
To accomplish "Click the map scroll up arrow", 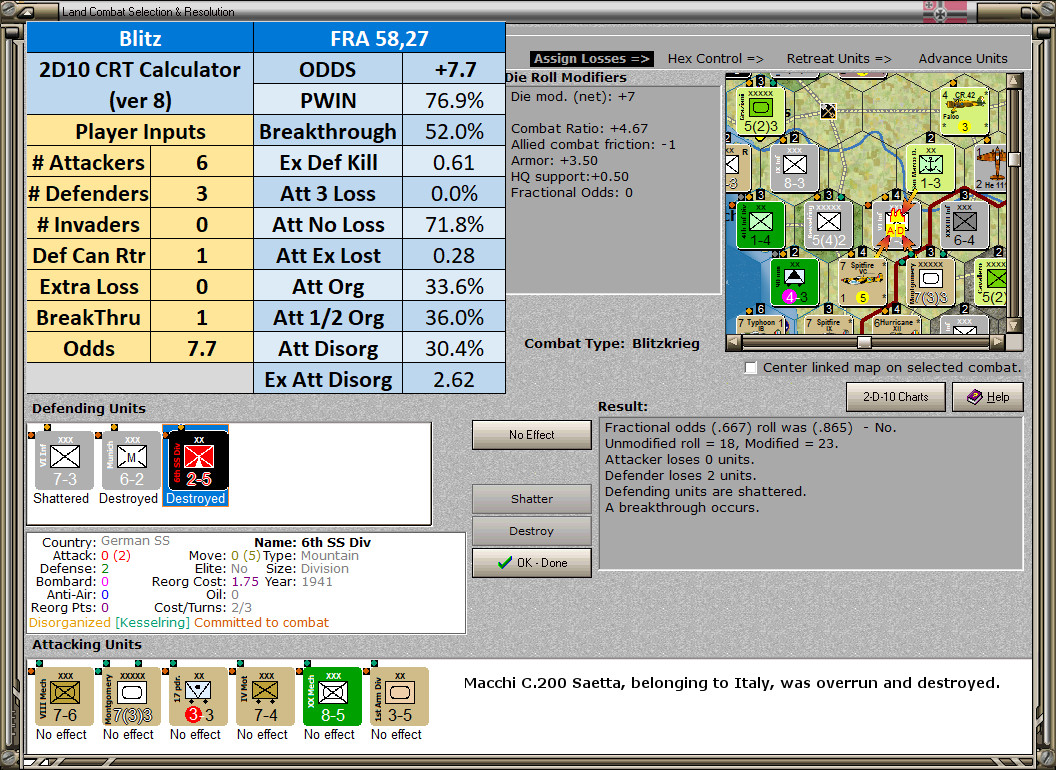I will tap(1014, 81).
